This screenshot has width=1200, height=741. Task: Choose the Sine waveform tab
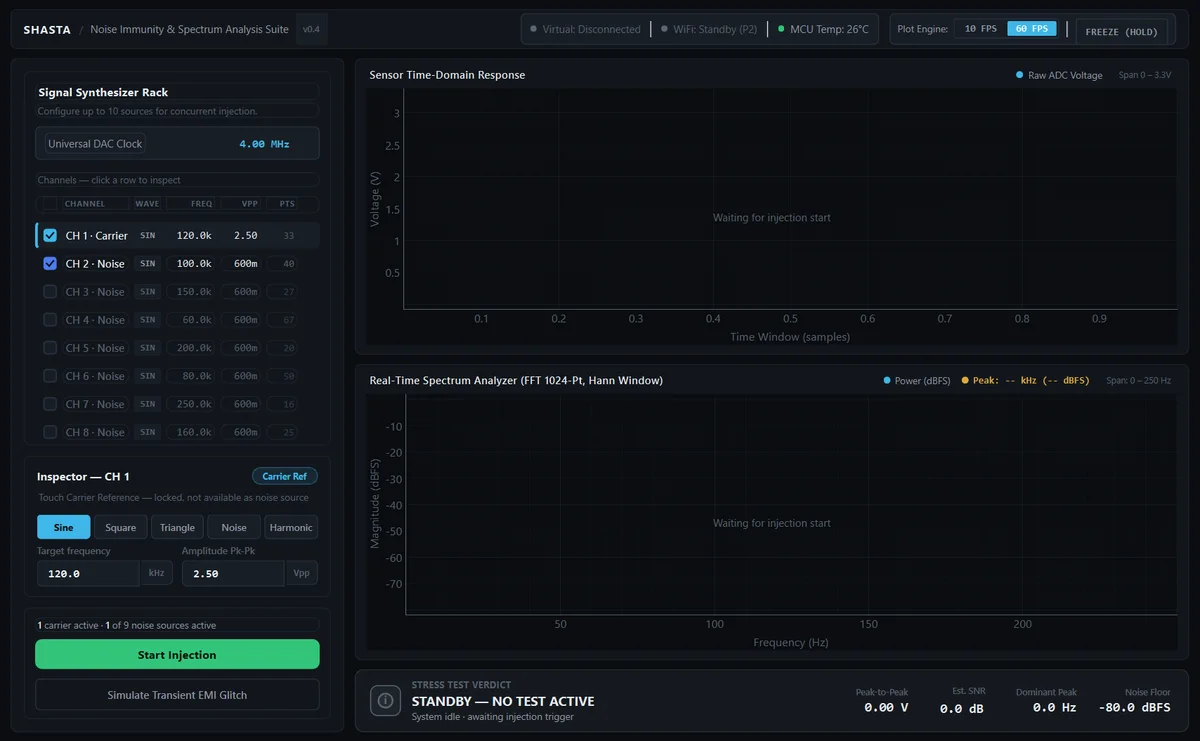[x=63, y=527]
